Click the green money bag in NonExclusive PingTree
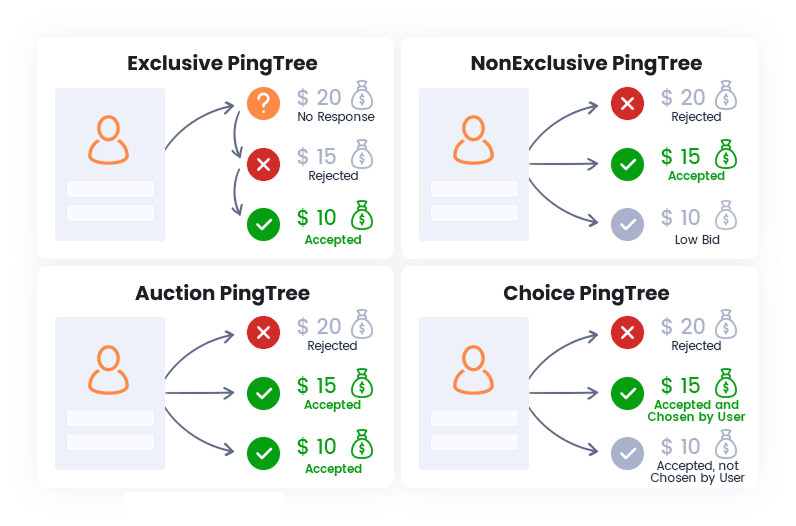 pos(725,155)
